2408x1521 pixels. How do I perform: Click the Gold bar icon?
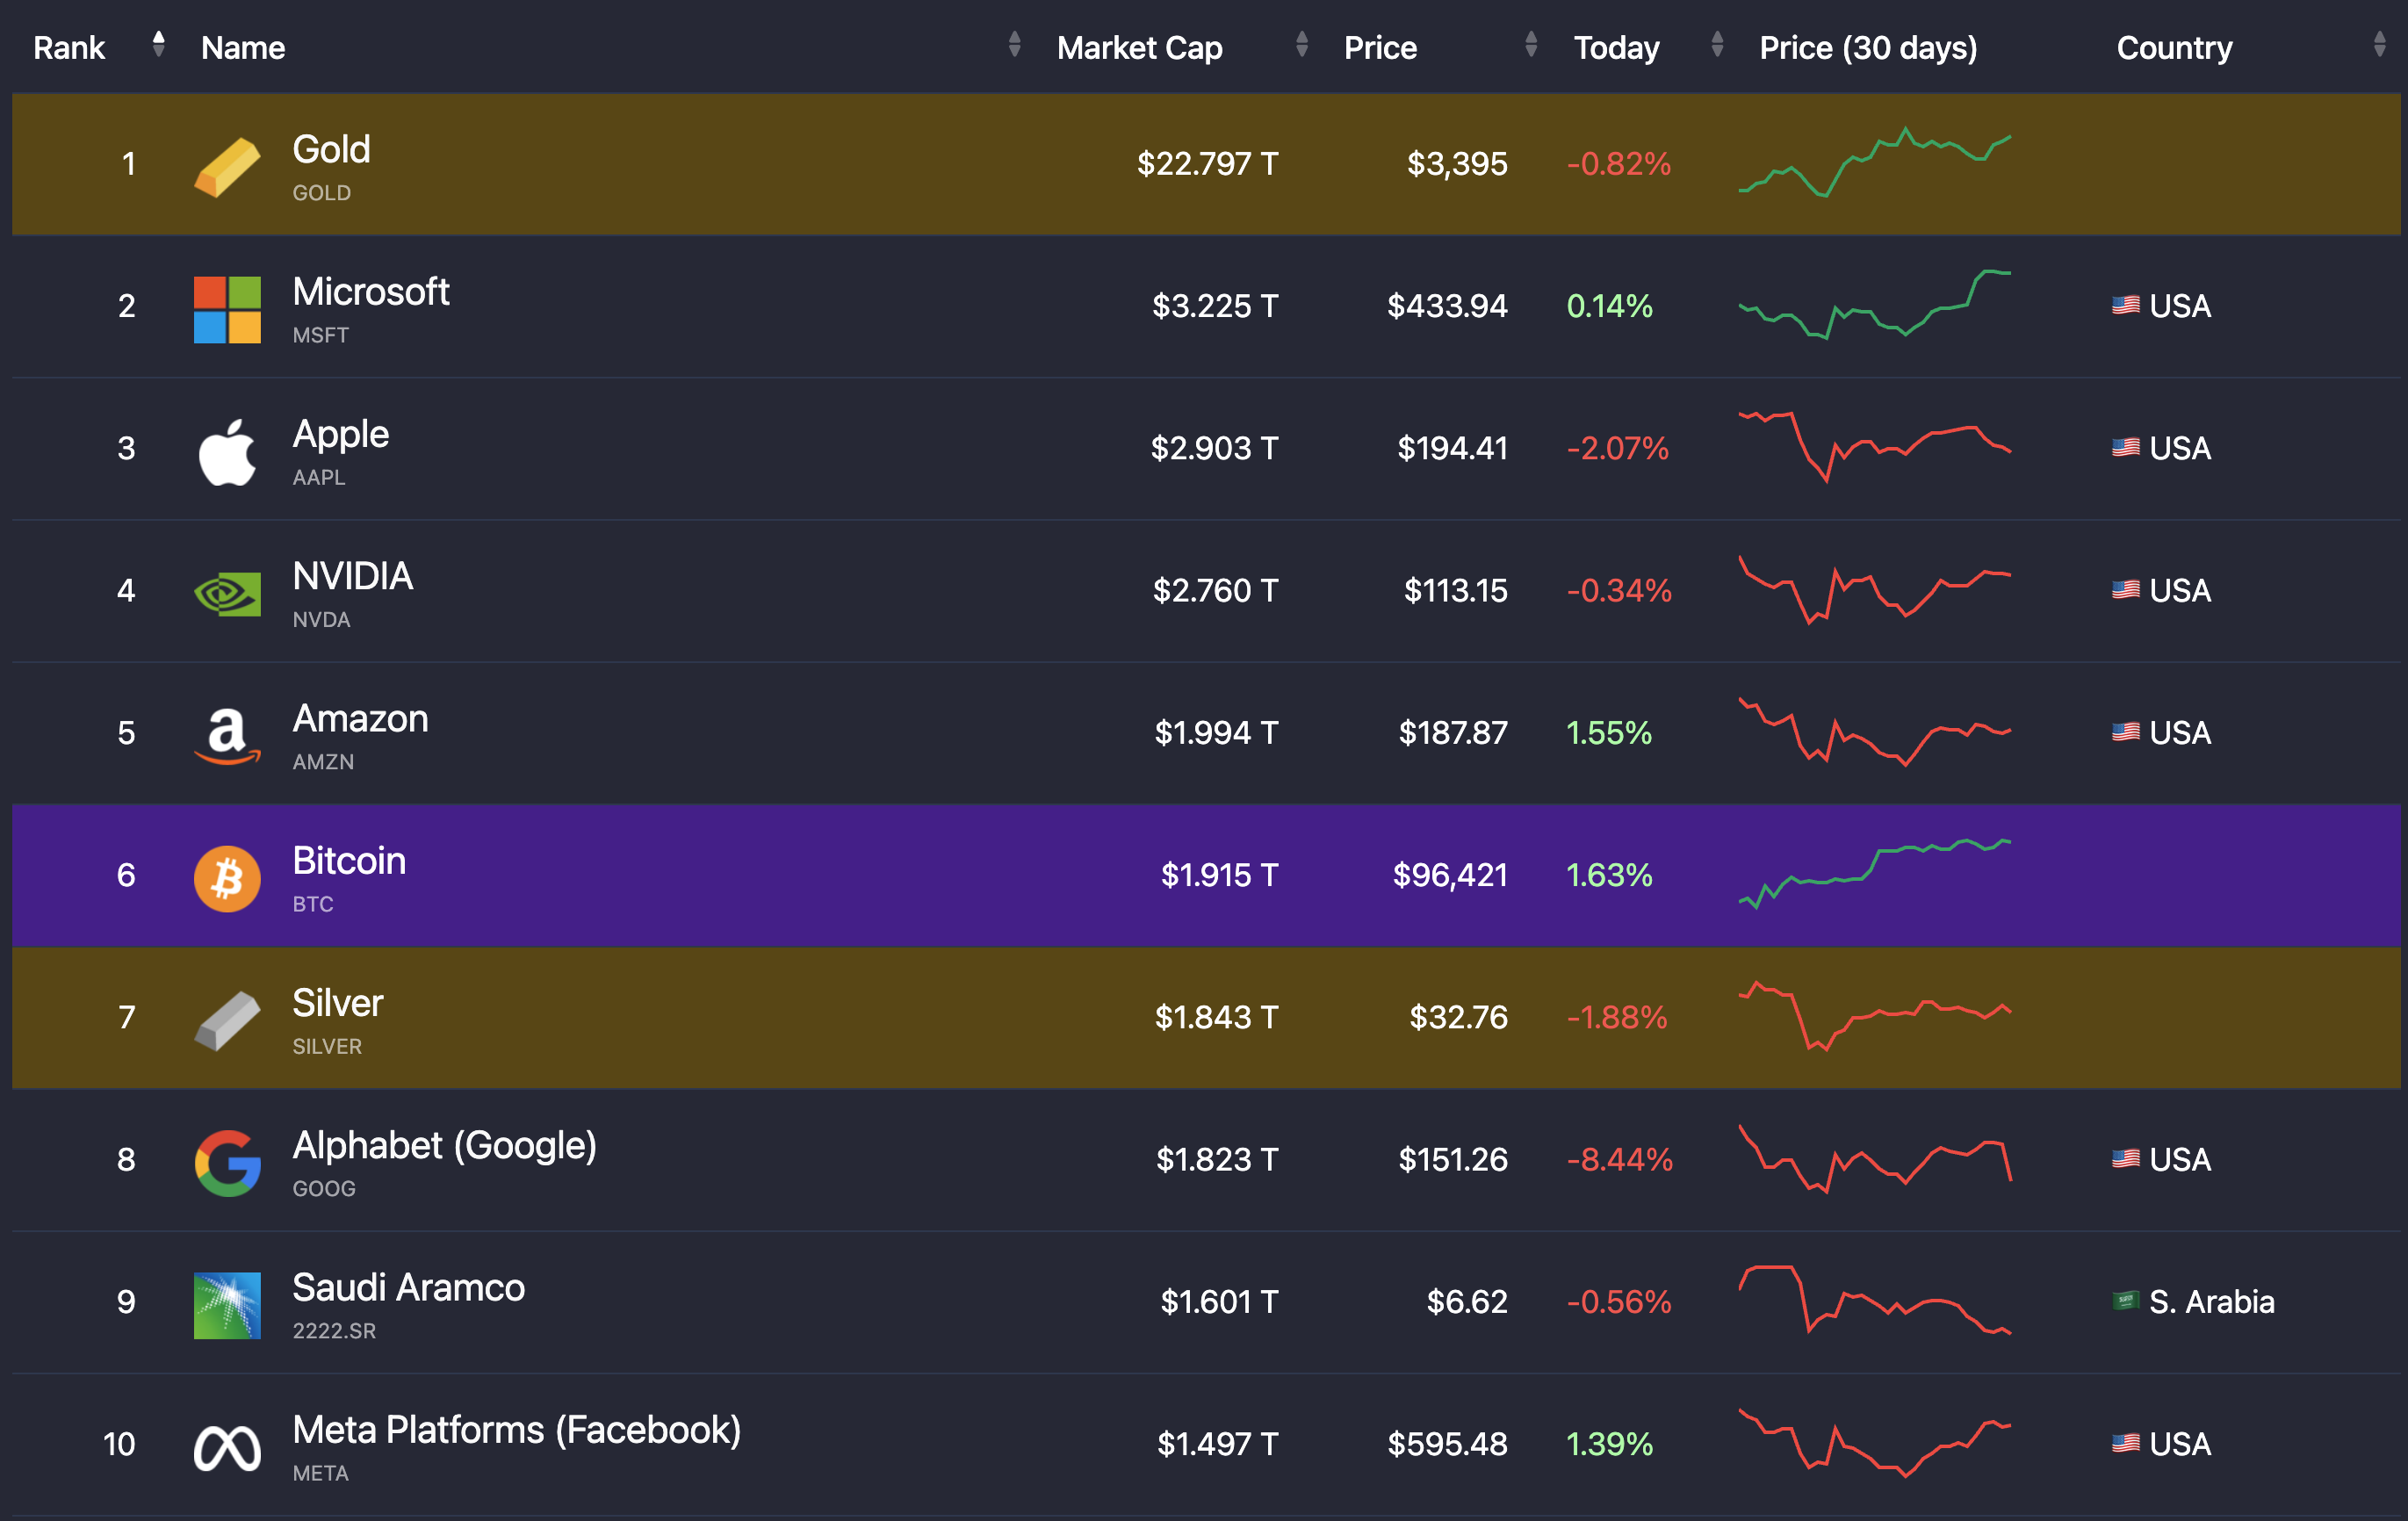227,167
